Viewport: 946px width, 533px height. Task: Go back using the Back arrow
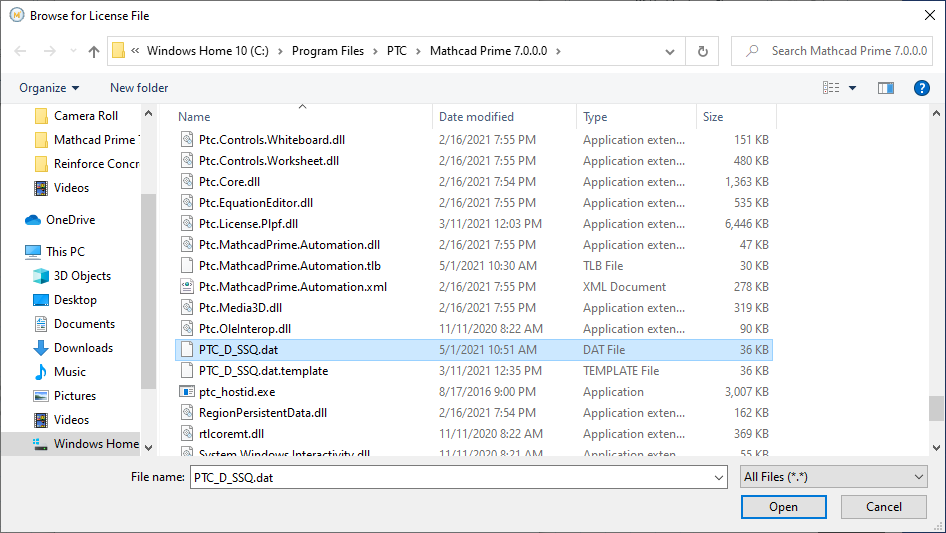click(20, 51)
